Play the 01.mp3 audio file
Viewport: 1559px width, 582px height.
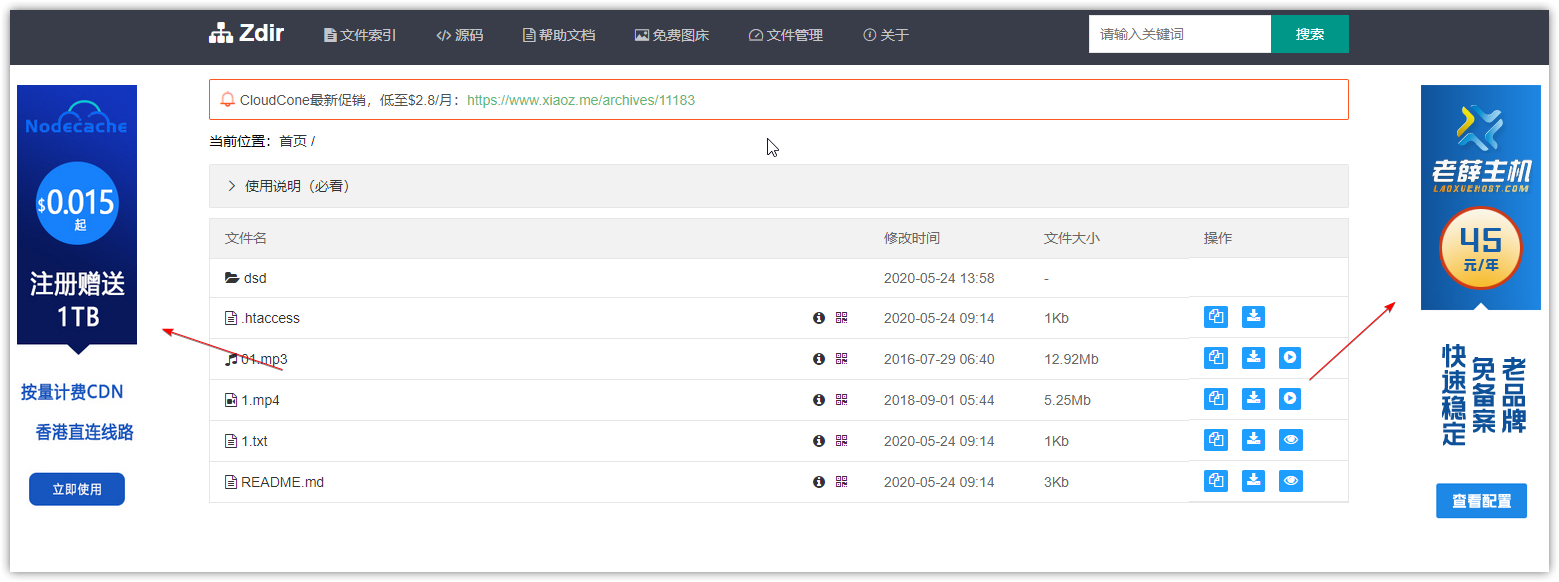[x=1289, y=357]
